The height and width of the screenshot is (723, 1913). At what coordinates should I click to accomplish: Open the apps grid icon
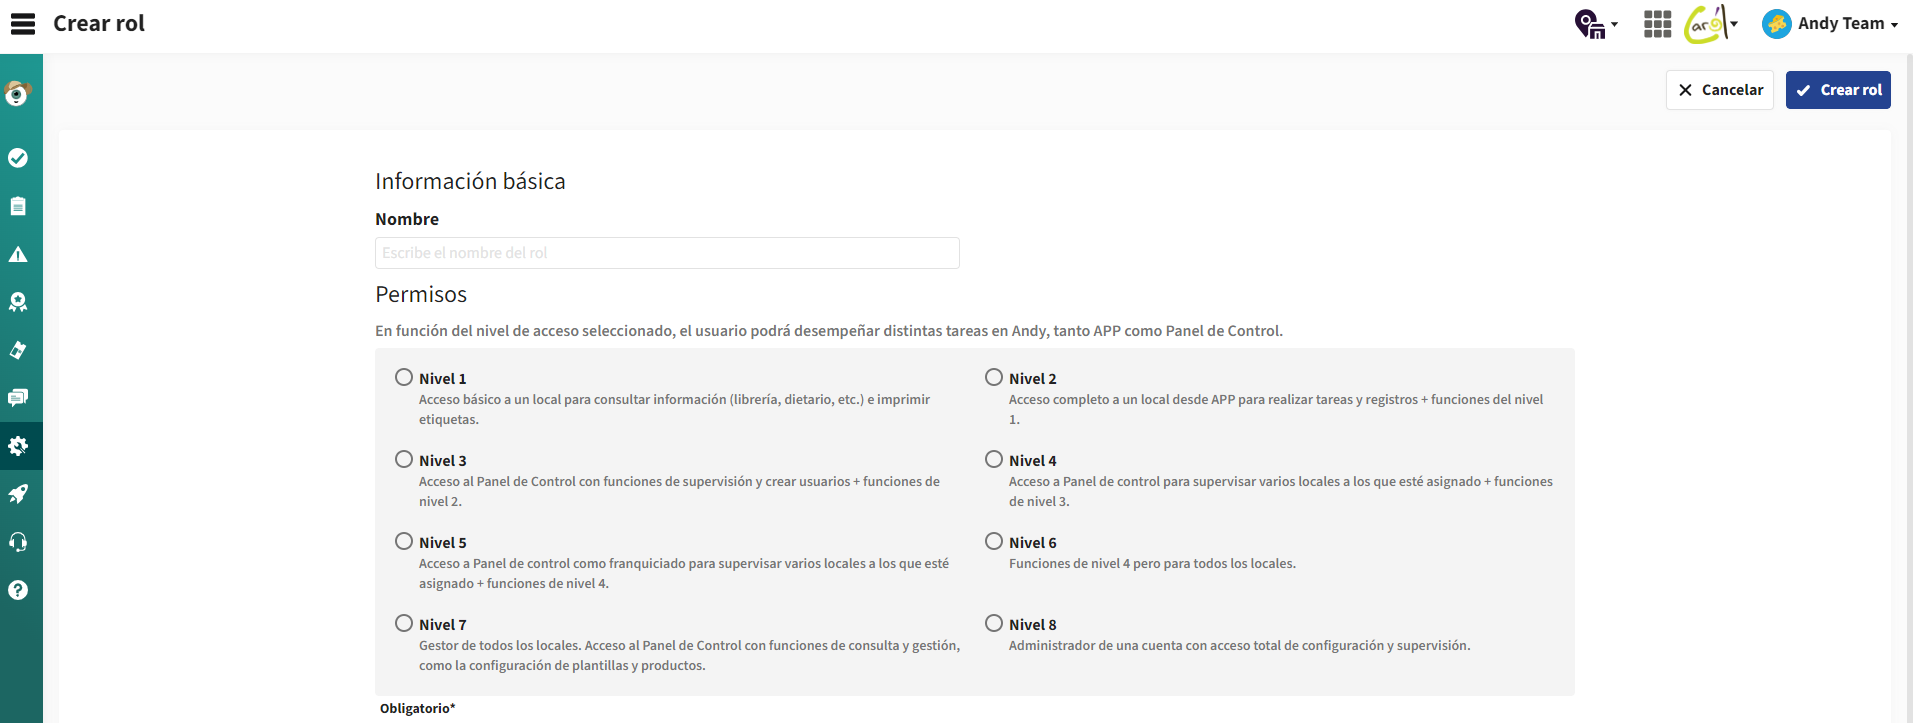tap(1657, 24)
